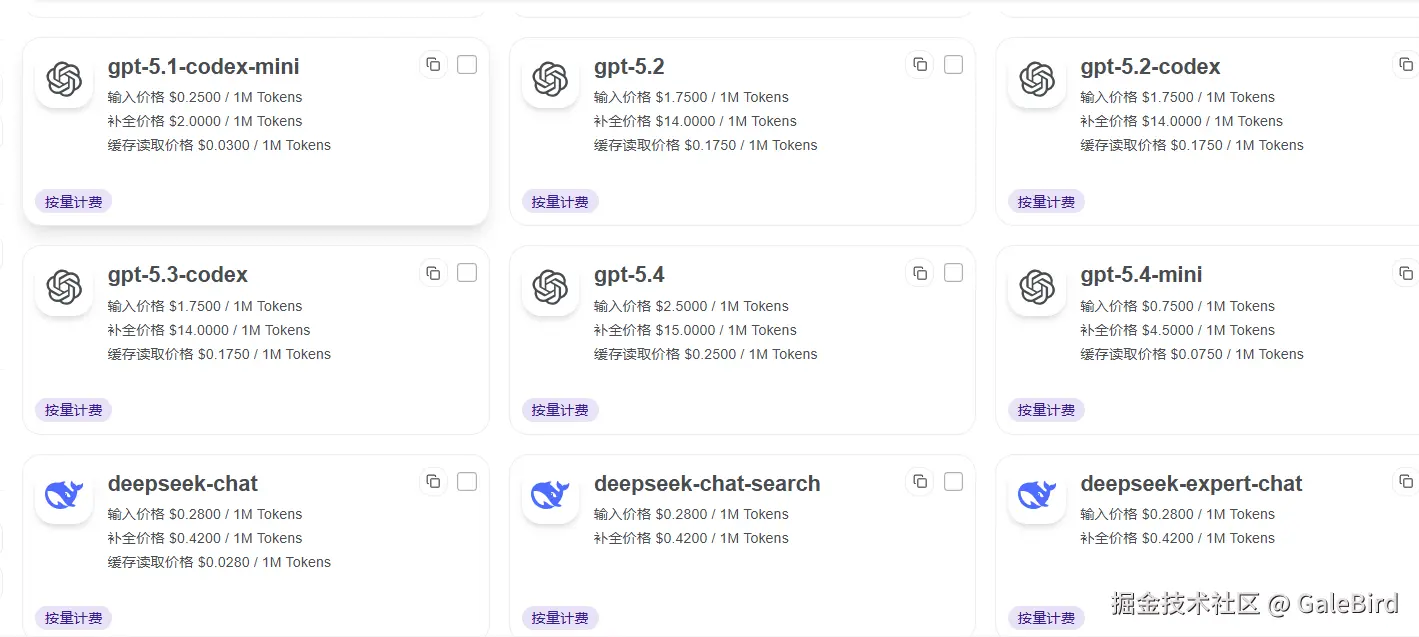
Task: Select gpt-5.3-codex completion price $14.0000 line
Action: 209,330
